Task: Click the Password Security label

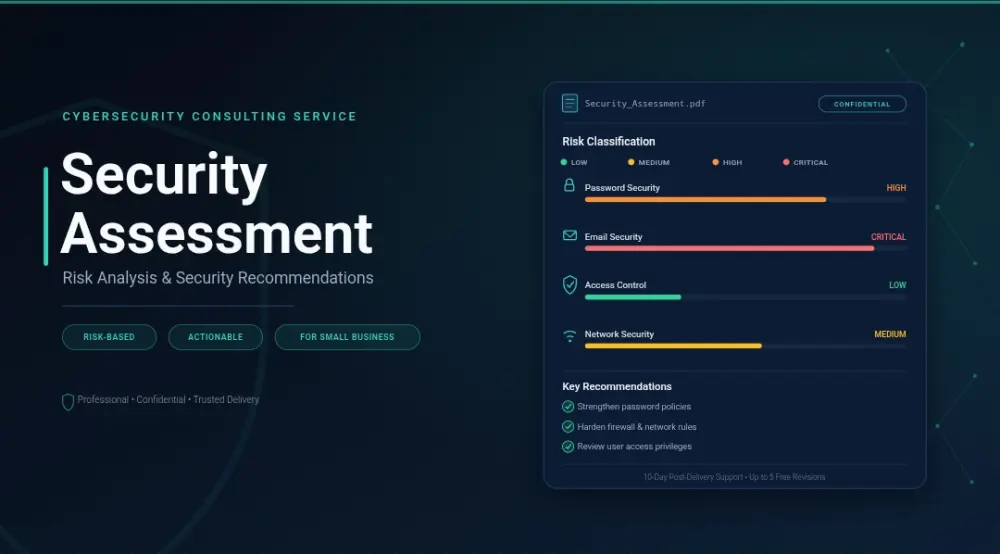Action: (622, 187)
